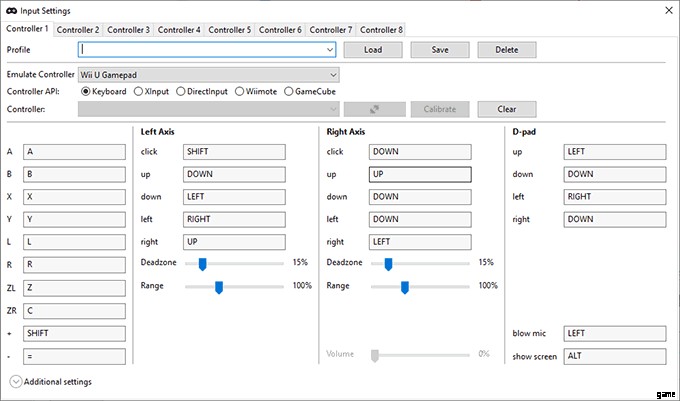
Task: Click the D-pad up field
Action: (615, 152)
